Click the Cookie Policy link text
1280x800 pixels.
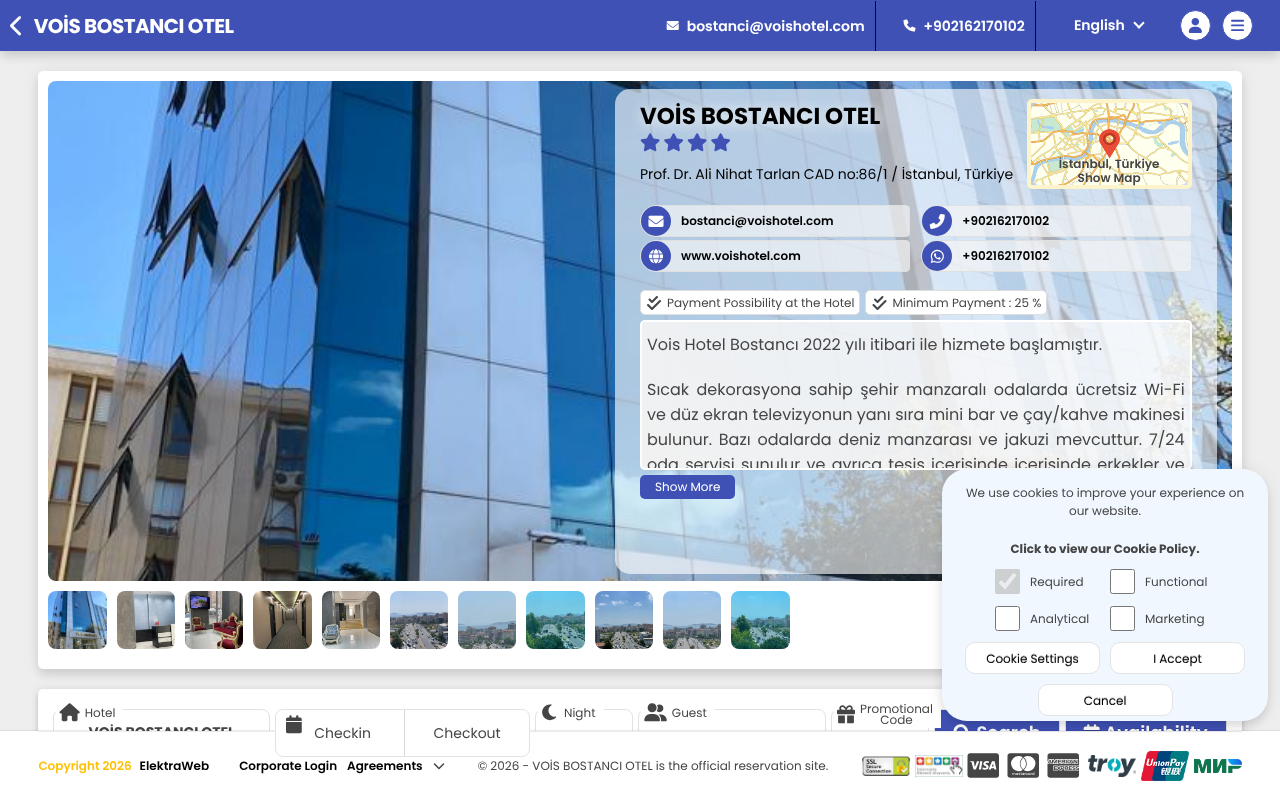click(1105, 549)
